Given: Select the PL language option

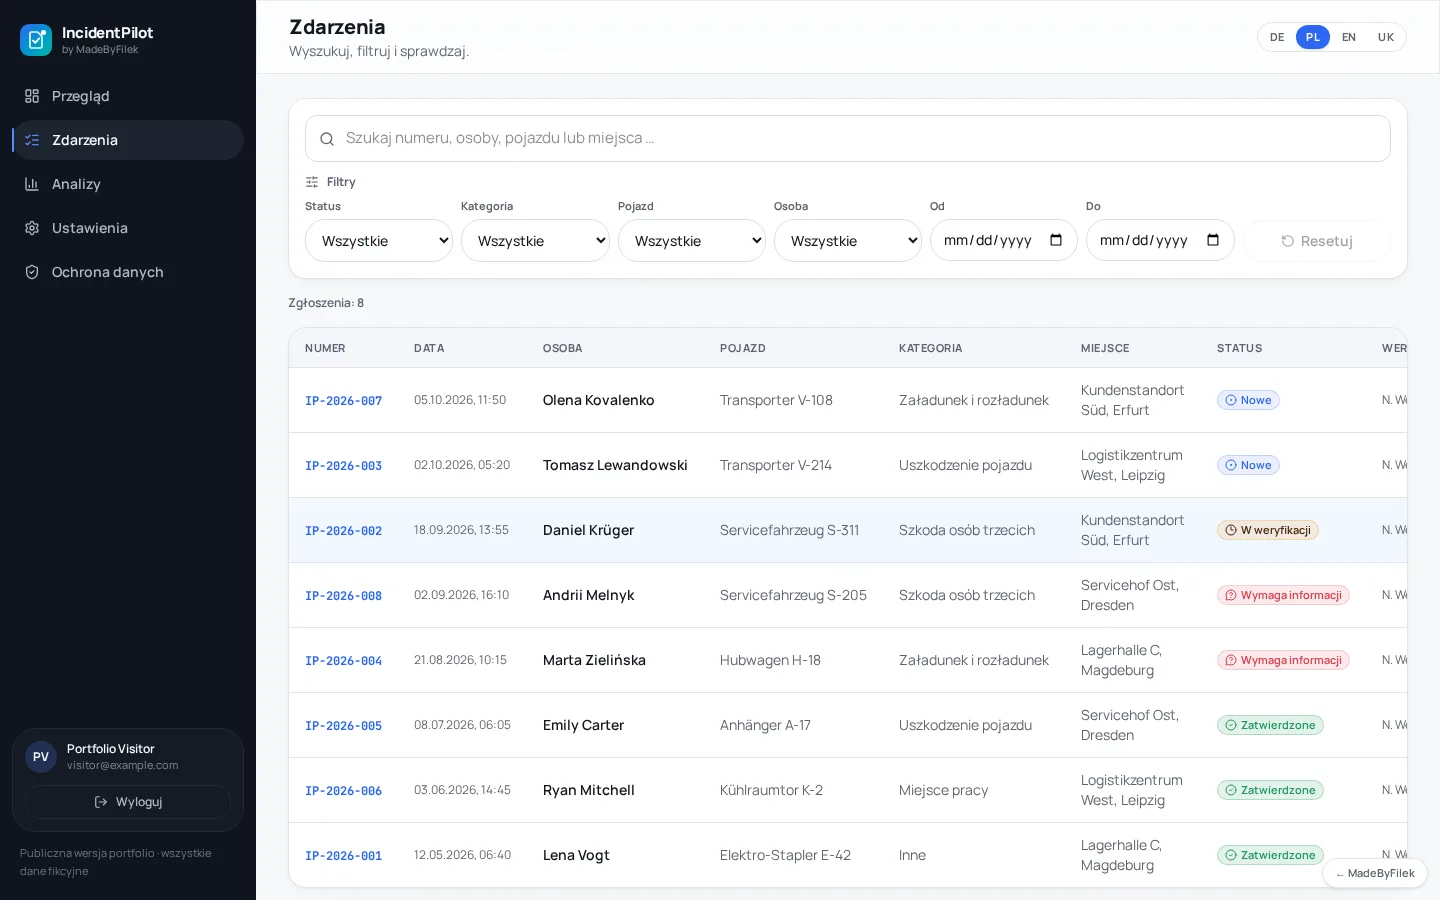Looking at the screenshot, I should [1313, 37].
